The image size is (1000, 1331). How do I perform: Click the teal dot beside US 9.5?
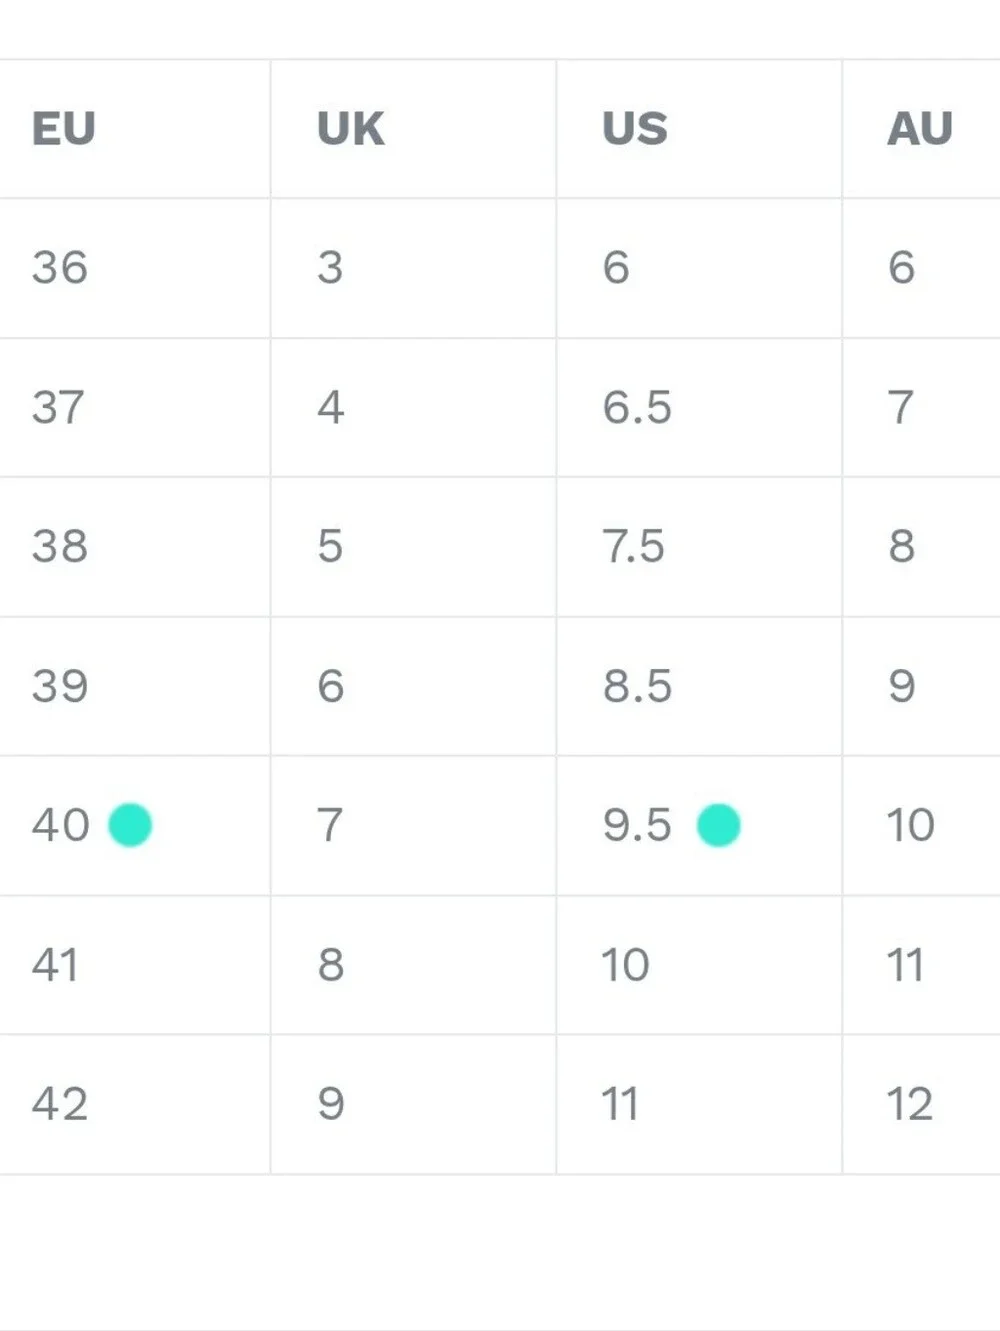click(x=718, y=825)
